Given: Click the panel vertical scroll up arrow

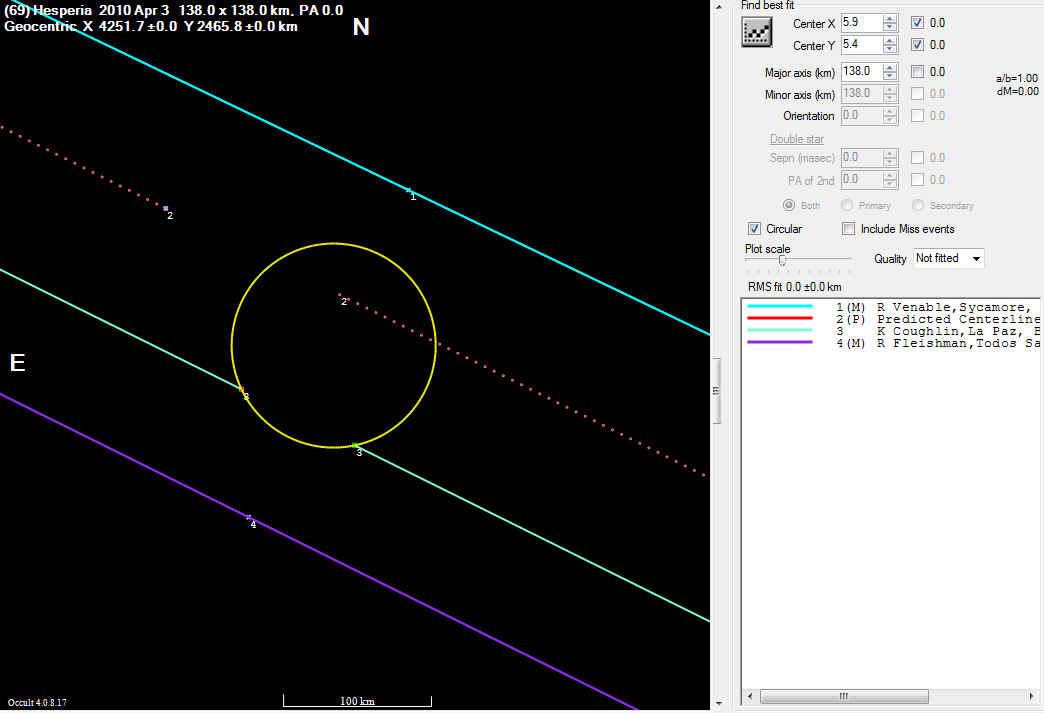Looking at the screenshot, I should coord(718,6).
